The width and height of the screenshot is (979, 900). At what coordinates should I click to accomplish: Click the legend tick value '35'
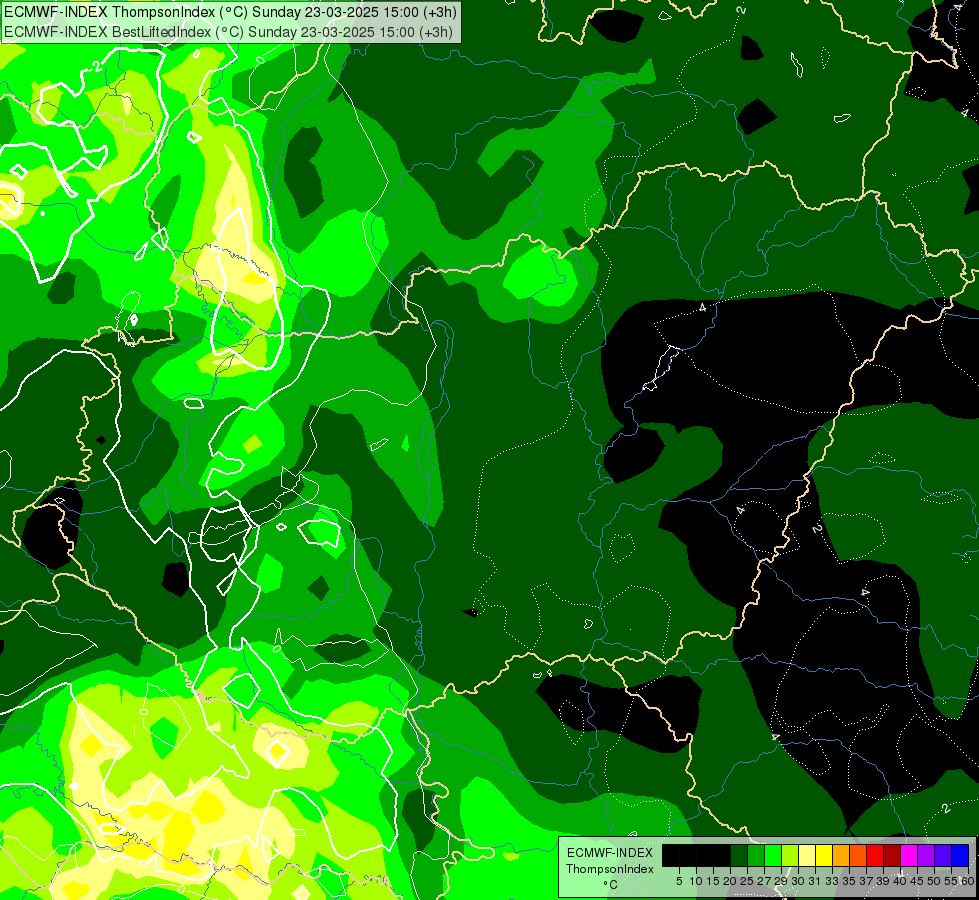[849, 881]
